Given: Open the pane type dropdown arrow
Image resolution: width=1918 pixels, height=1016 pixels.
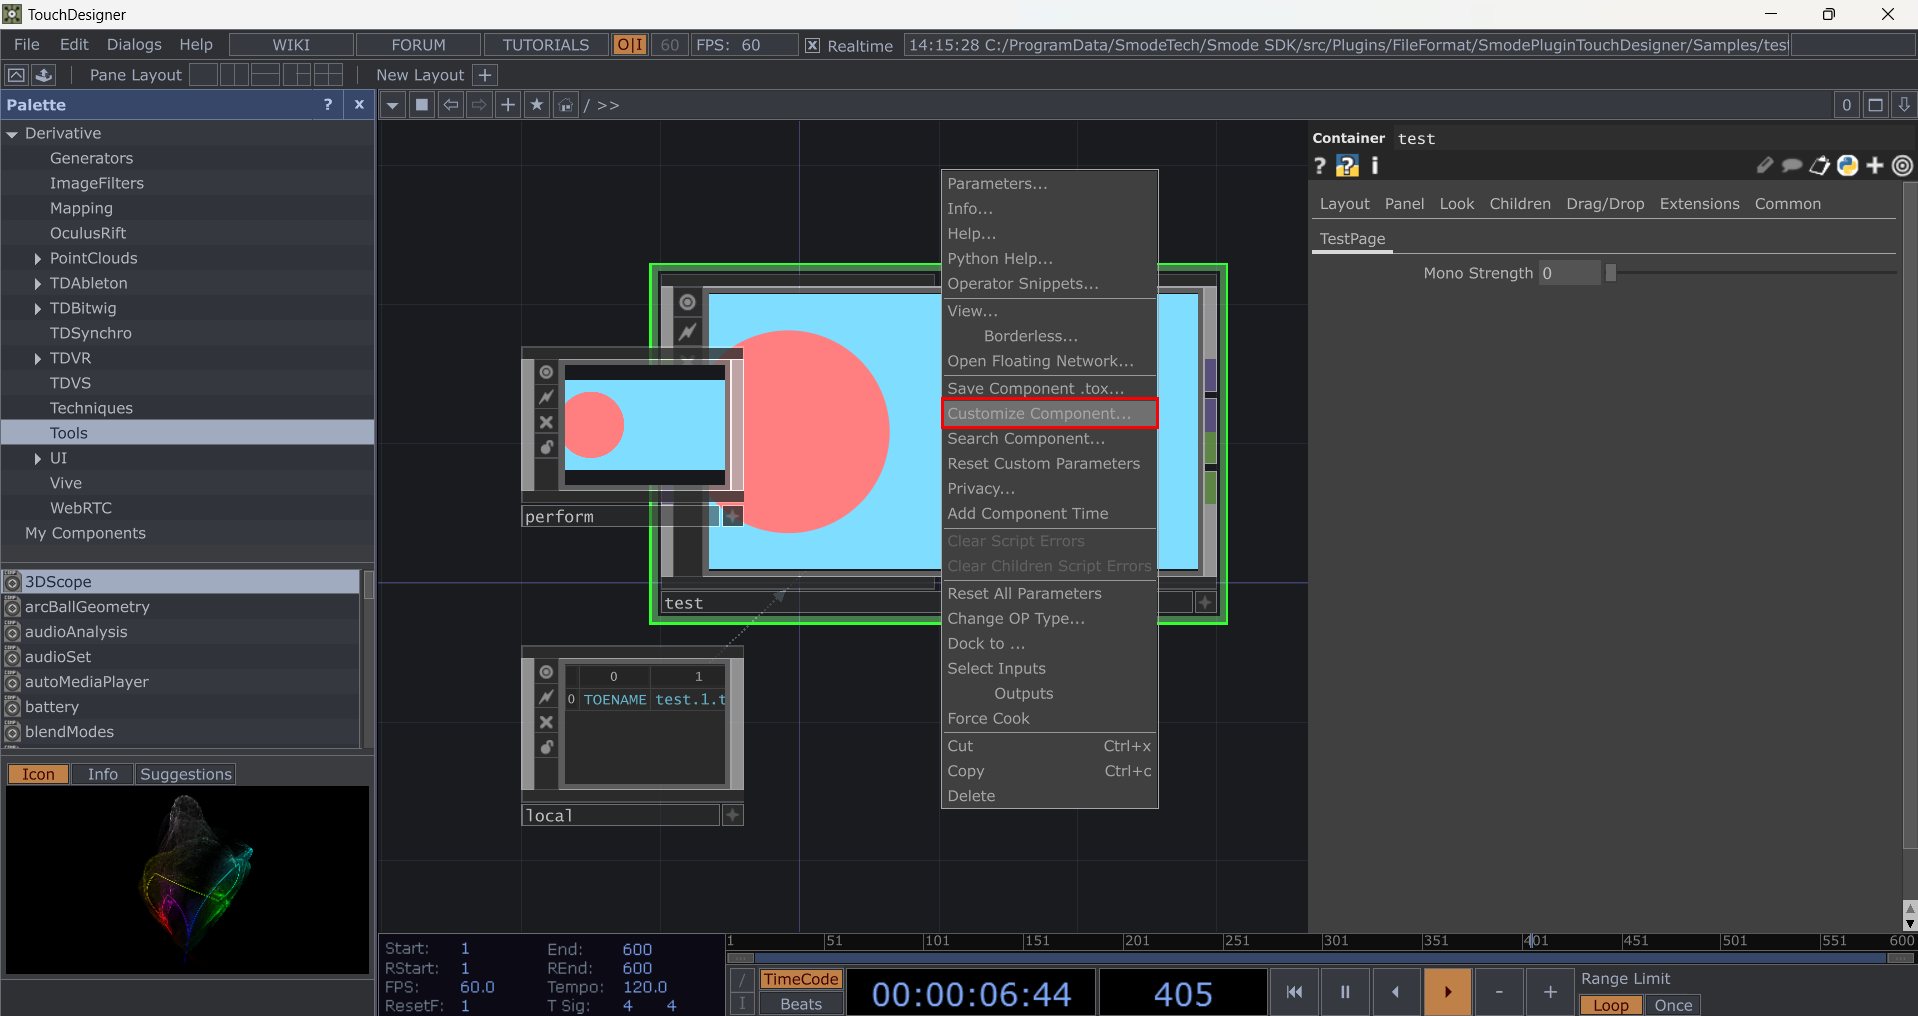Looking at the screenshot, I should click(x=393, y=105).
